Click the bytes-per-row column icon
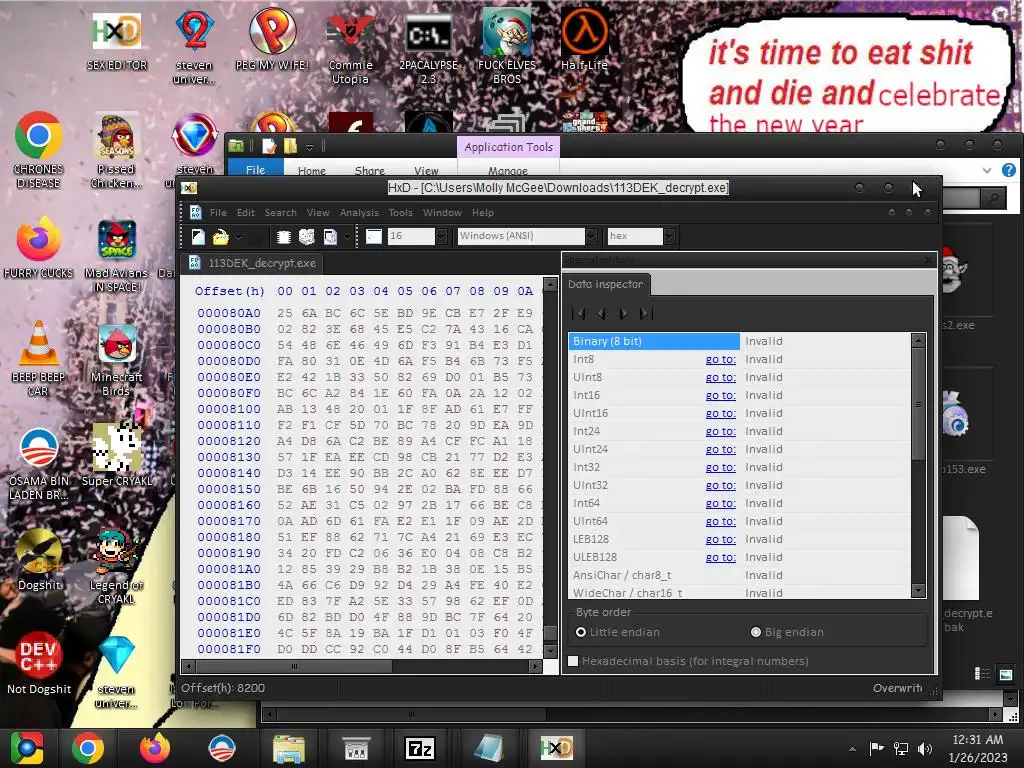Screen dimensions: 1024x768 pos(374,236)
